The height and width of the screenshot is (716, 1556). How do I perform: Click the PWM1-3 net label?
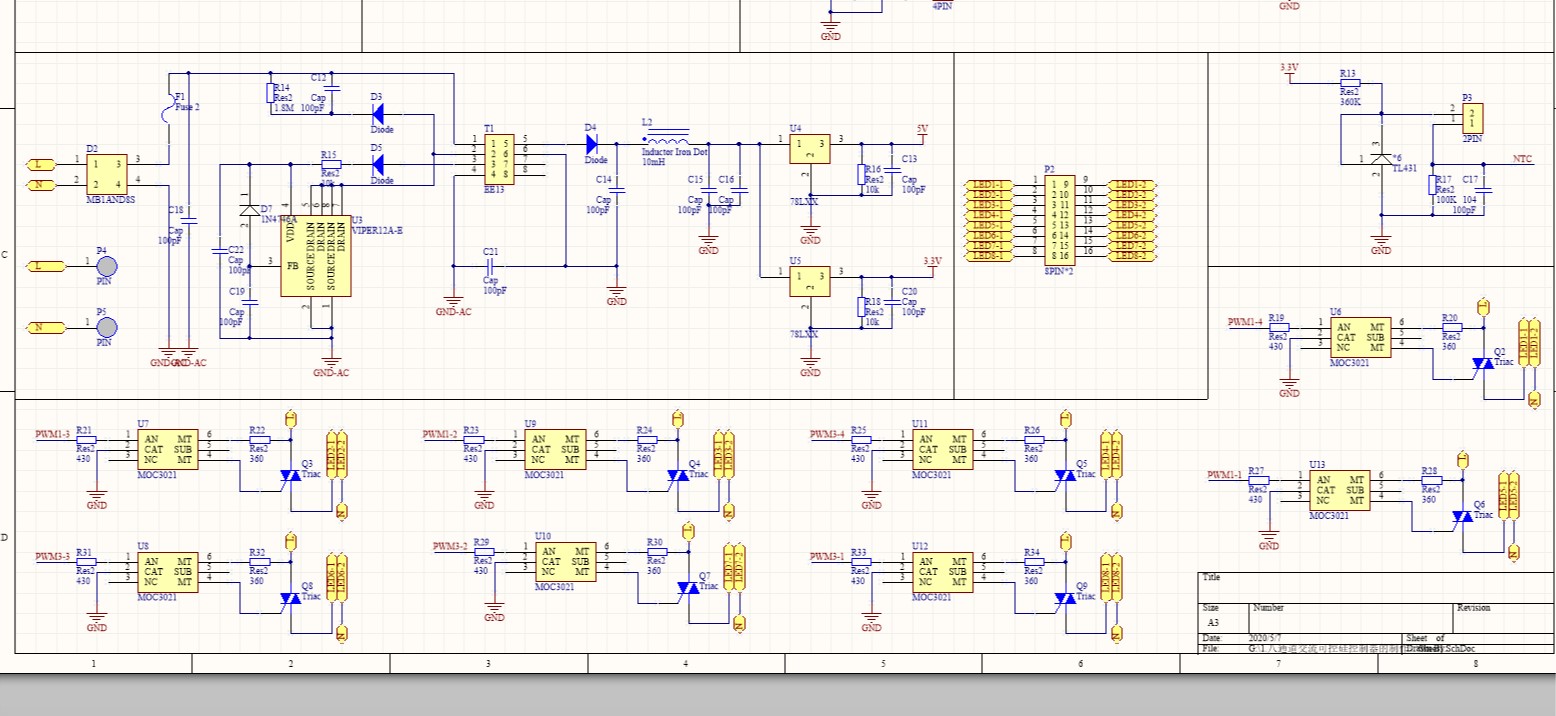tap(52, 435)
